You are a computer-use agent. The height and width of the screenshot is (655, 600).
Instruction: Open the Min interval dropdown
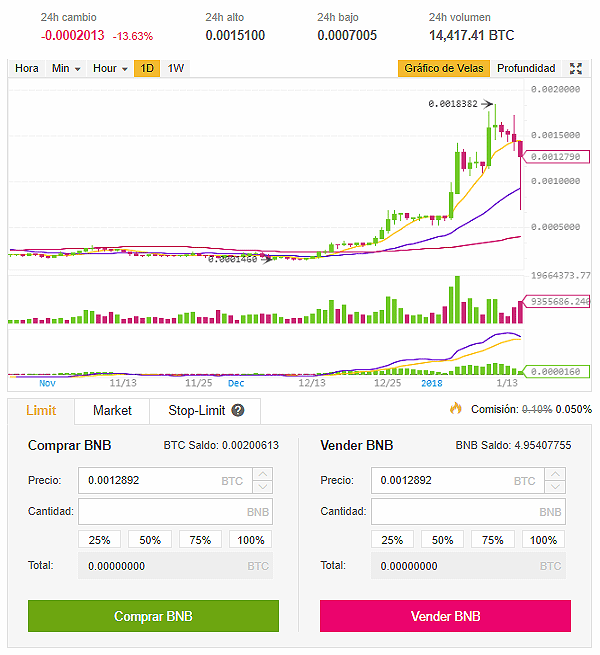[66, 69]
